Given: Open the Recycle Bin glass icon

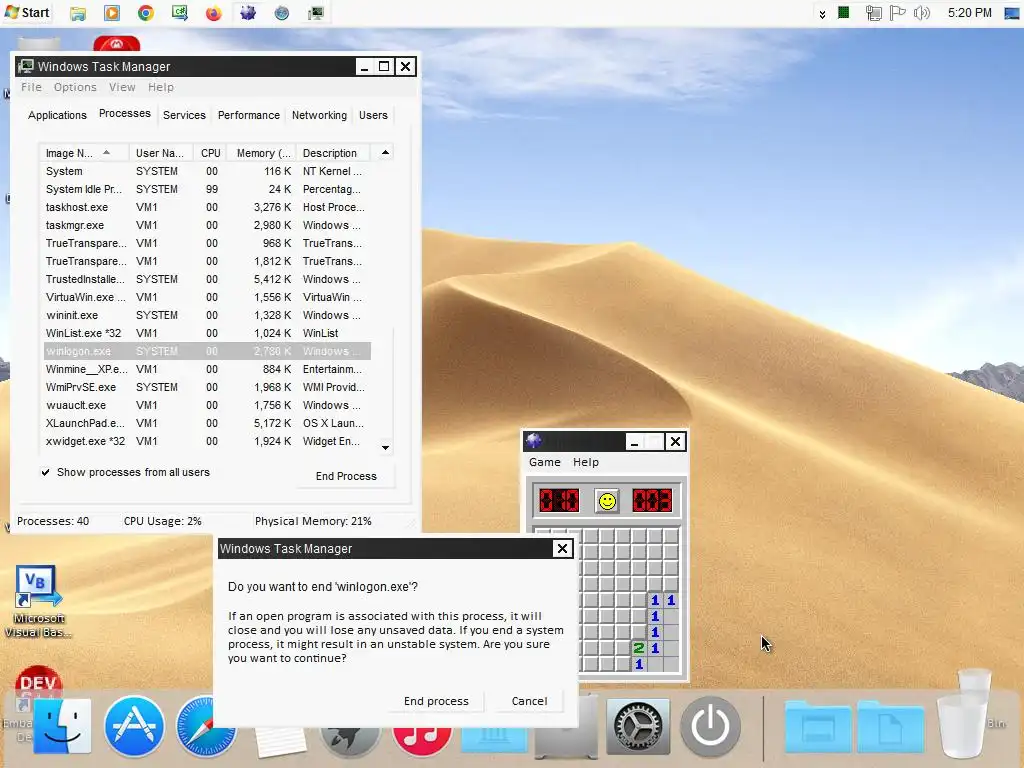Looking at the screenshot, I should pos(967,713).
